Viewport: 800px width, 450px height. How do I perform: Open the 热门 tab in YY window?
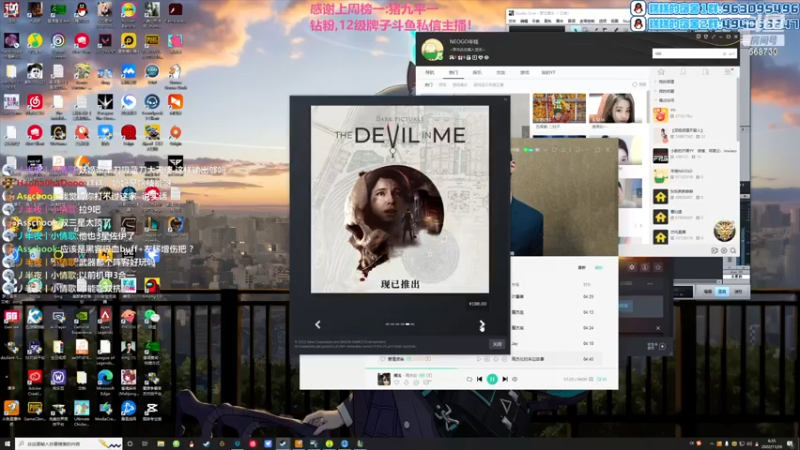tap(453, 72)
